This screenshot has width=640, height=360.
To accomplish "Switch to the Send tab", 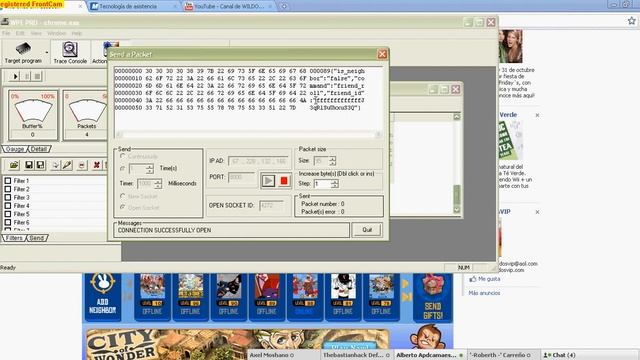I will tap(37, 238).
